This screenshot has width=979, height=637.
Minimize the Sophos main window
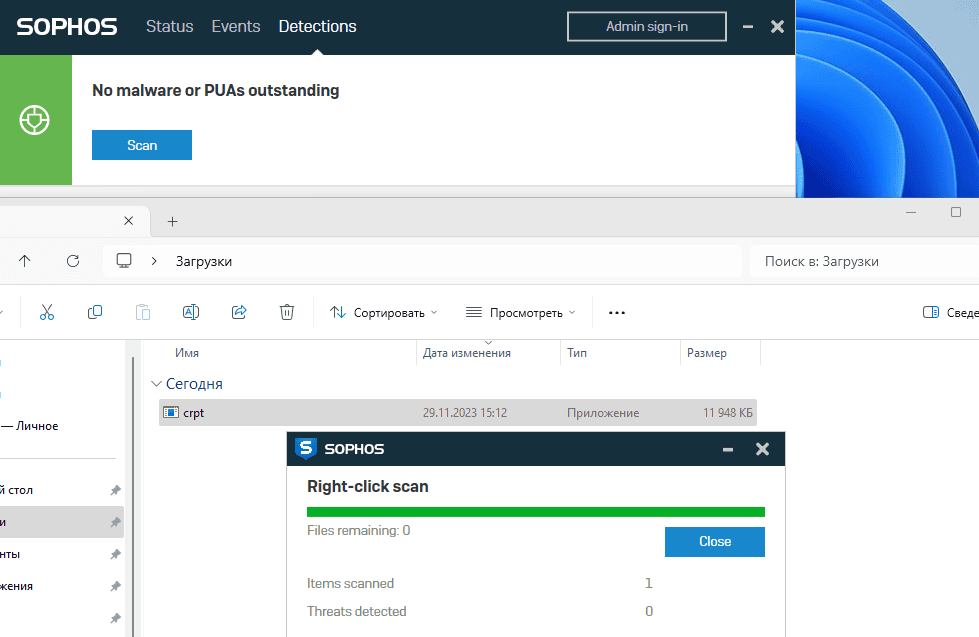pyautogui.click(x=747, y=27)
